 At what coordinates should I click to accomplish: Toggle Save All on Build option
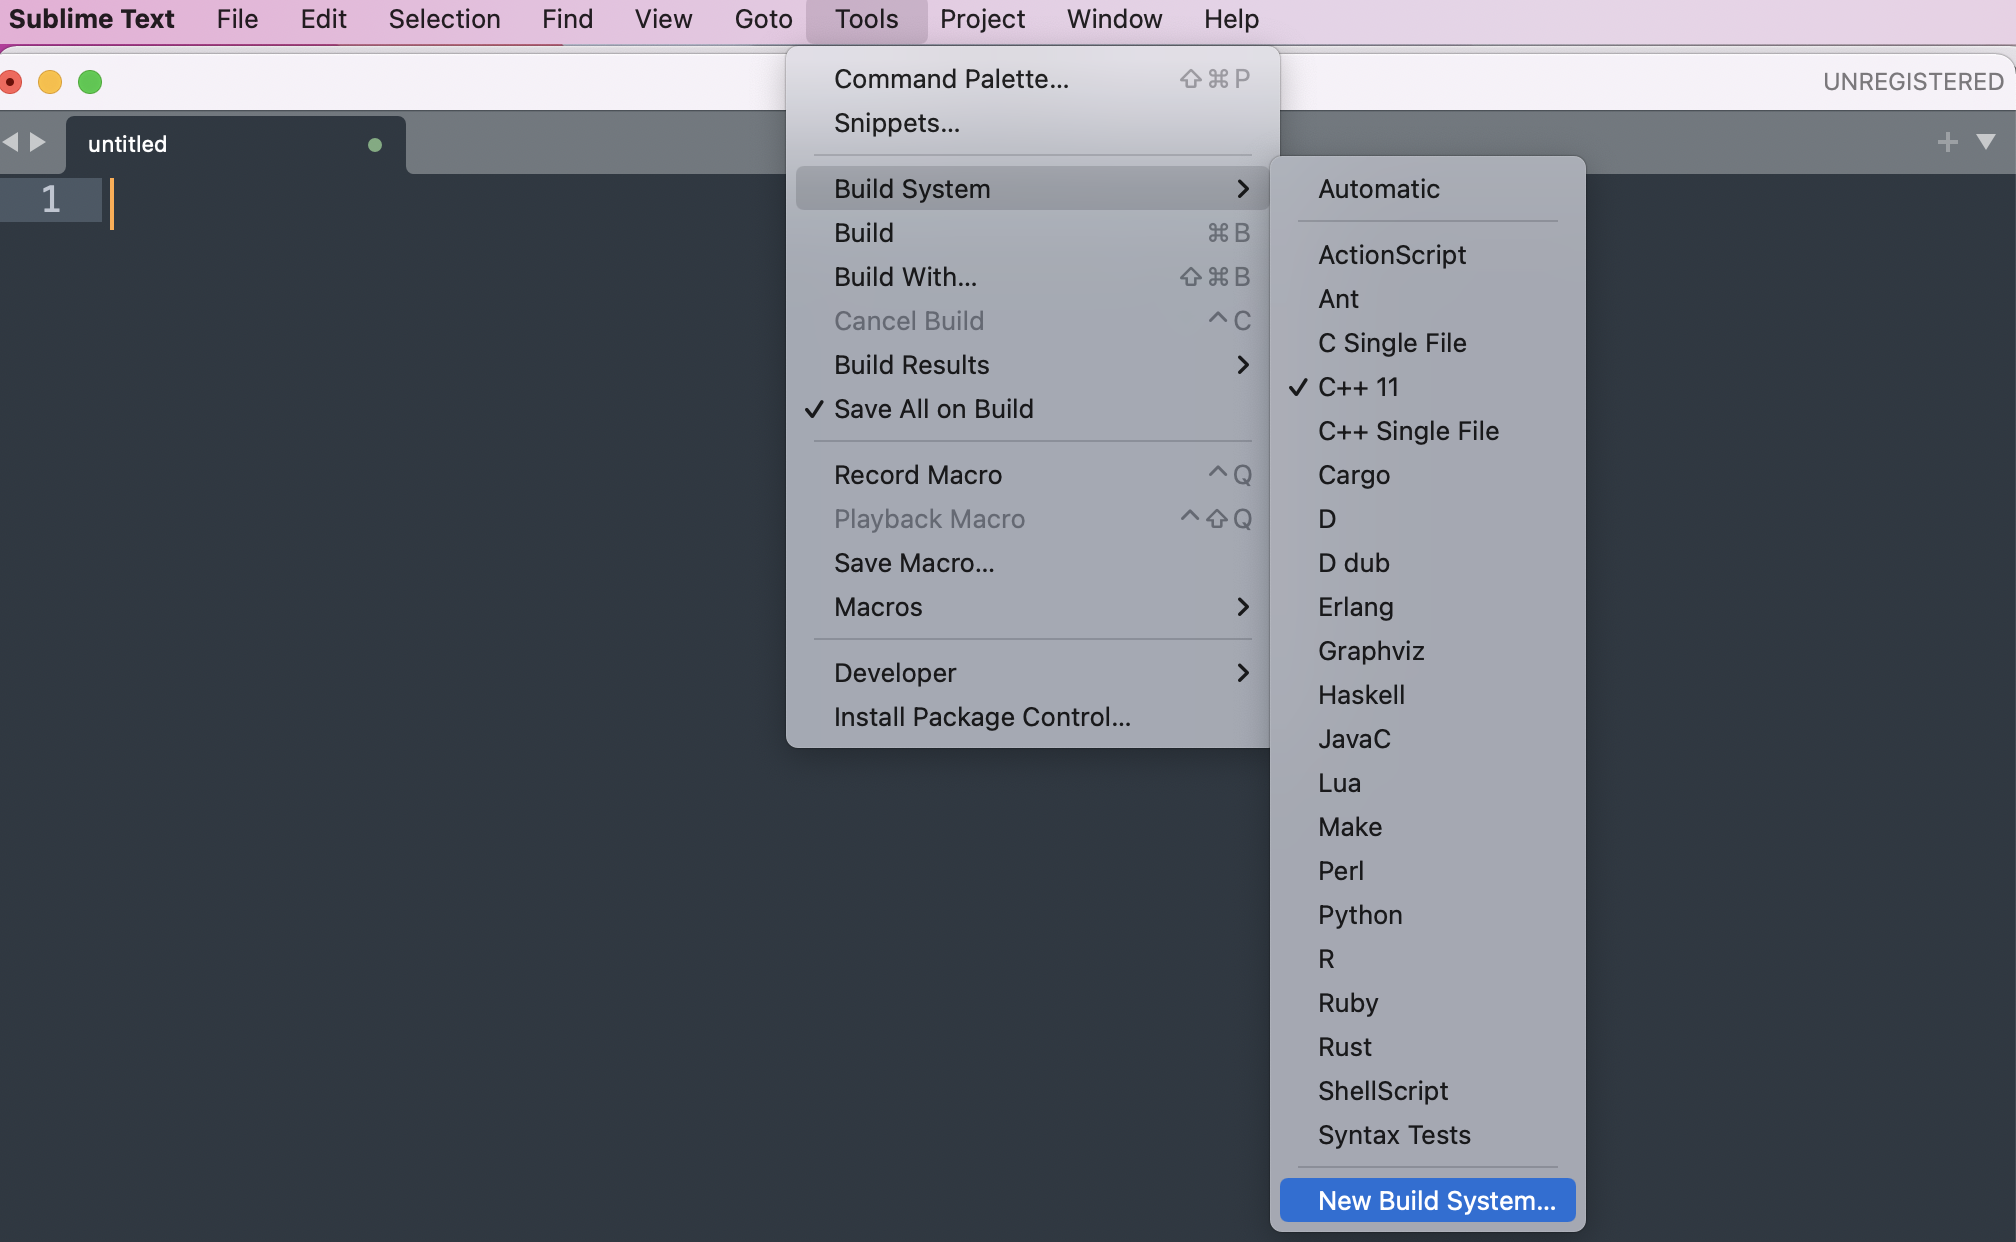pos(933,409)
